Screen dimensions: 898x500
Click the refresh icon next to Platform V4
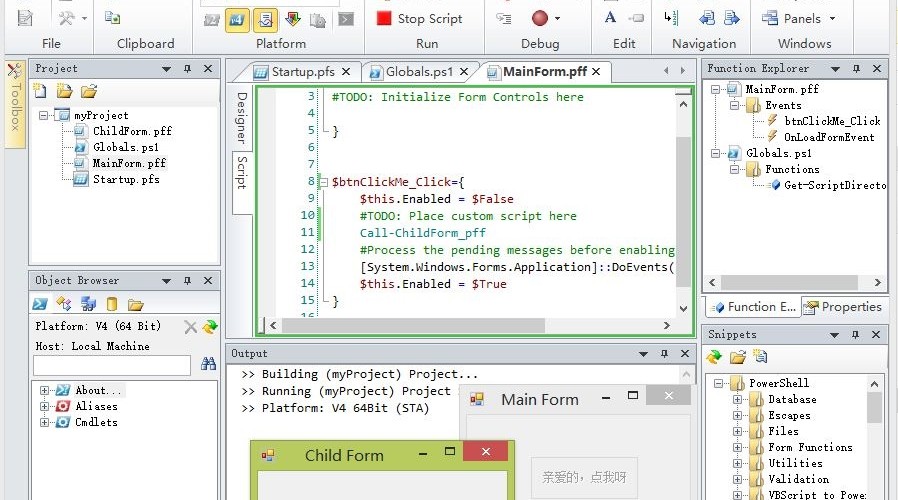(x=210, y=326)
